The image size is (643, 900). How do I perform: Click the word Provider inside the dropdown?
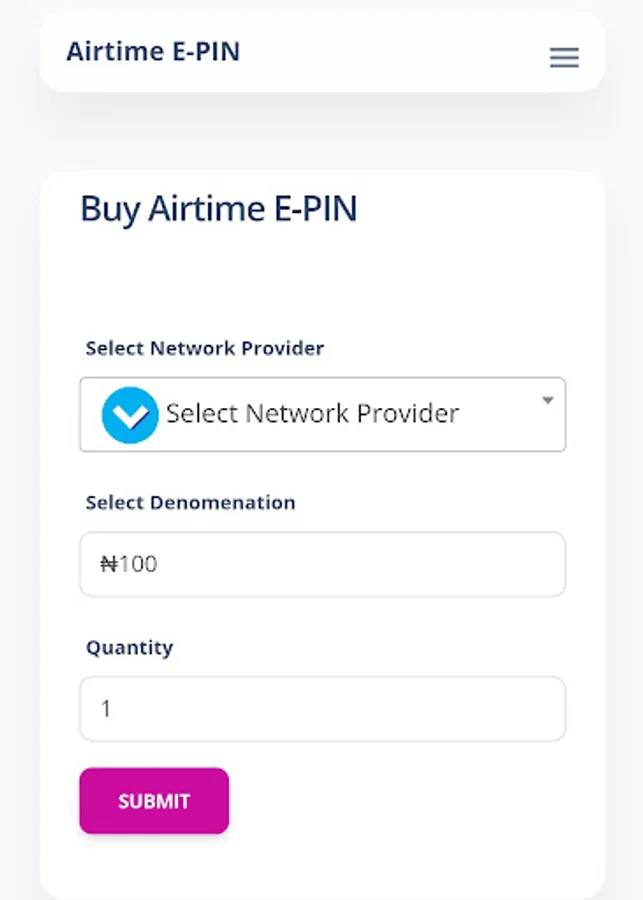click(x=407, y=414)
